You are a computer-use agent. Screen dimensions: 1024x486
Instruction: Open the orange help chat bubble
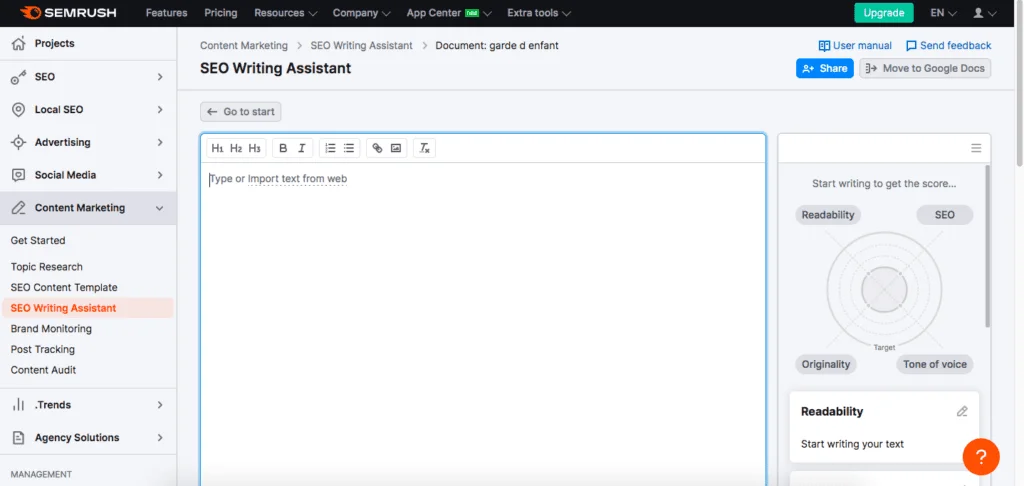[981, 456]
